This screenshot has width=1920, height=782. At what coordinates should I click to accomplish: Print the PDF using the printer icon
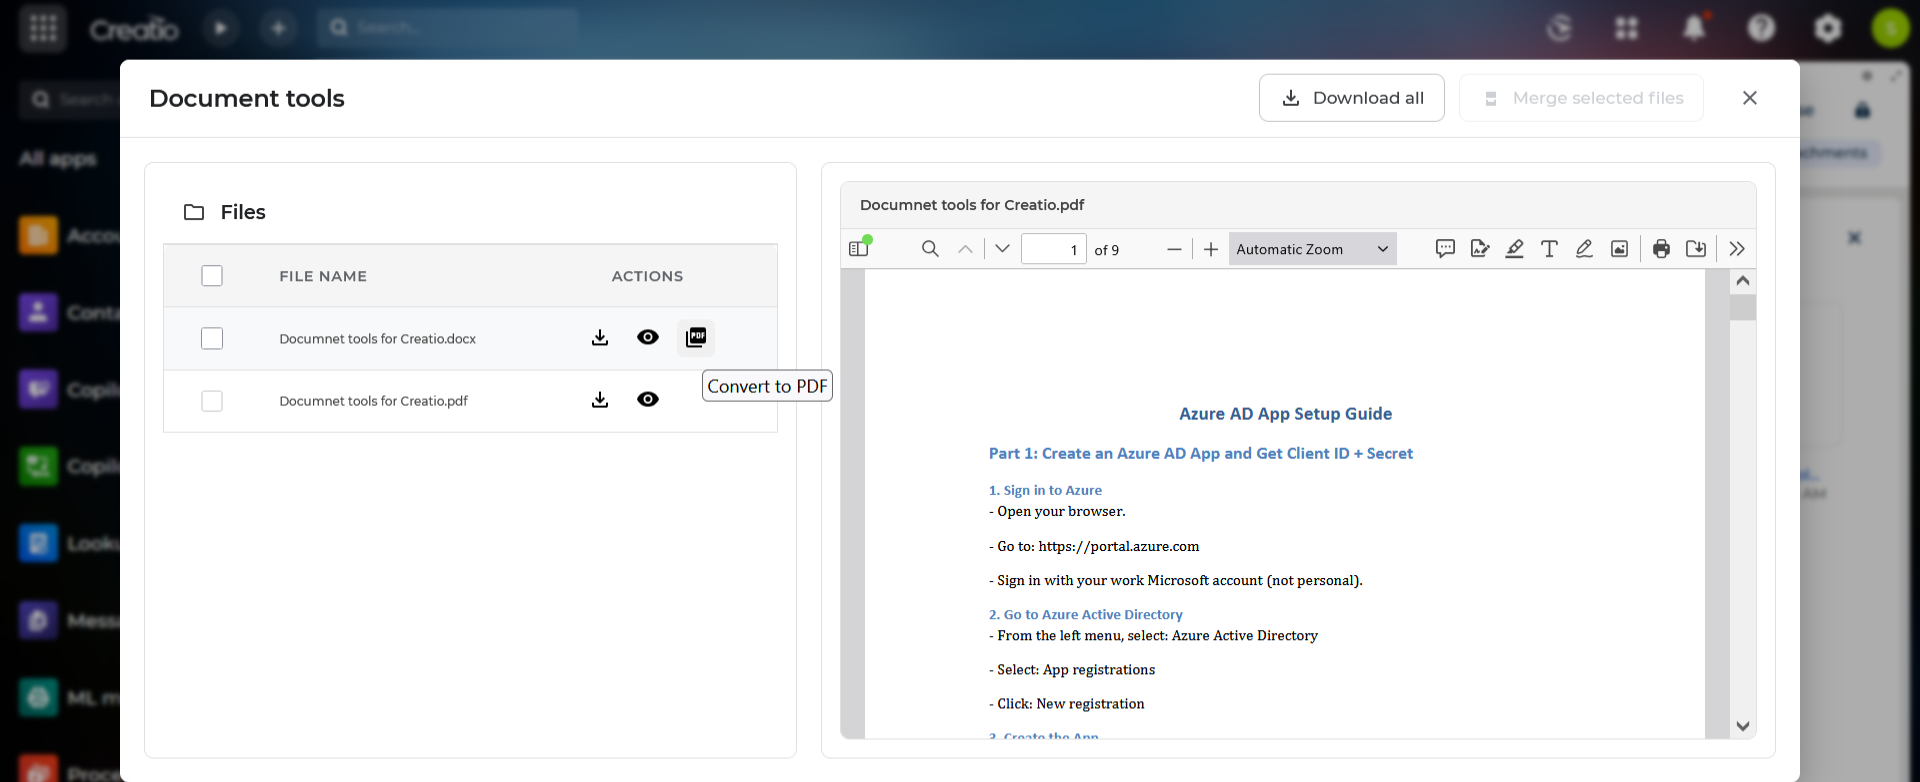coord(1661,249)
